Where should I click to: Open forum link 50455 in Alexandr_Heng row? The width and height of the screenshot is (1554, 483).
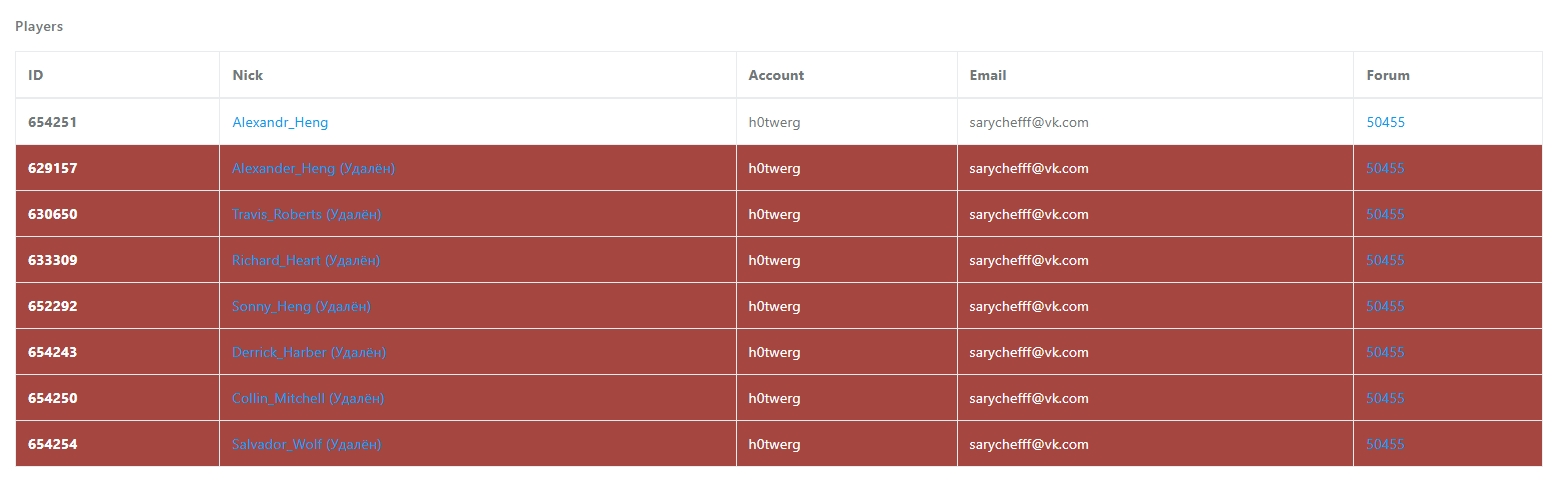click(x=1385, y=122)
